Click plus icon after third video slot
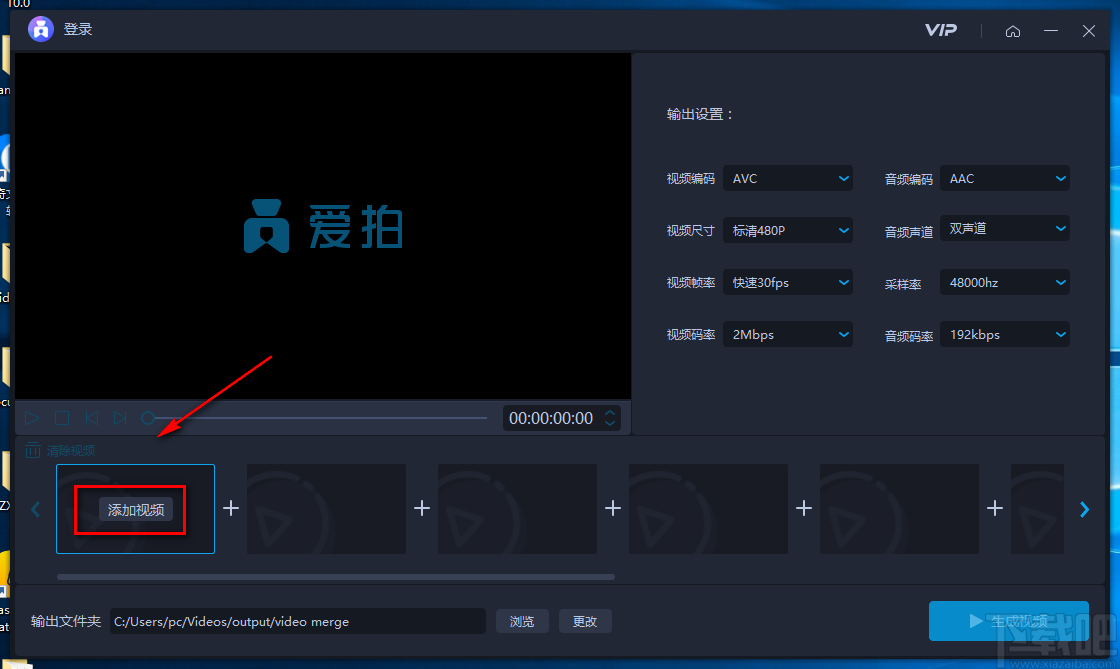Image resolution: width=1120 pixels, height=669 pixels. [x=613, y=508]
